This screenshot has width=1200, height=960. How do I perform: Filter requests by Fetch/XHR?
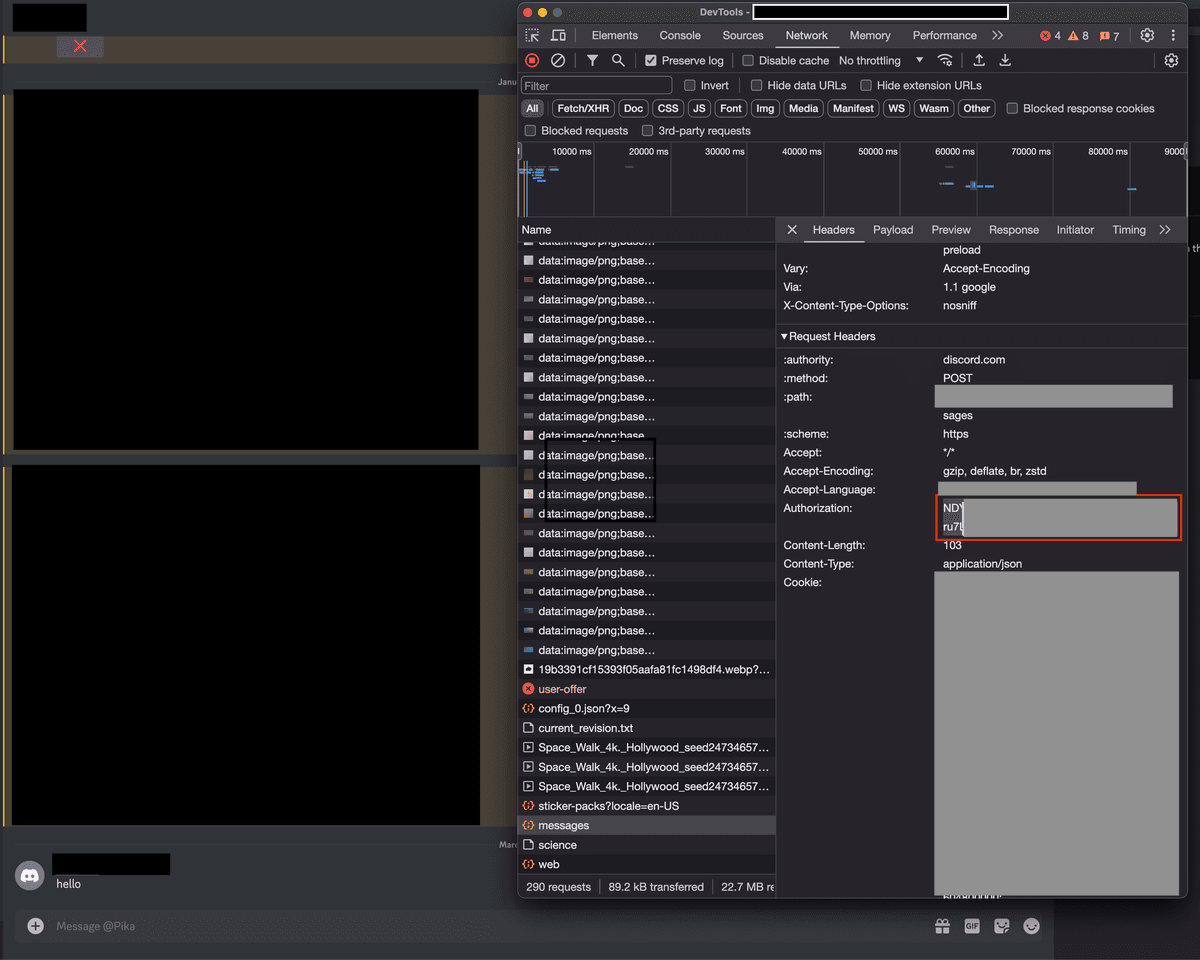[x=583, y=109]
